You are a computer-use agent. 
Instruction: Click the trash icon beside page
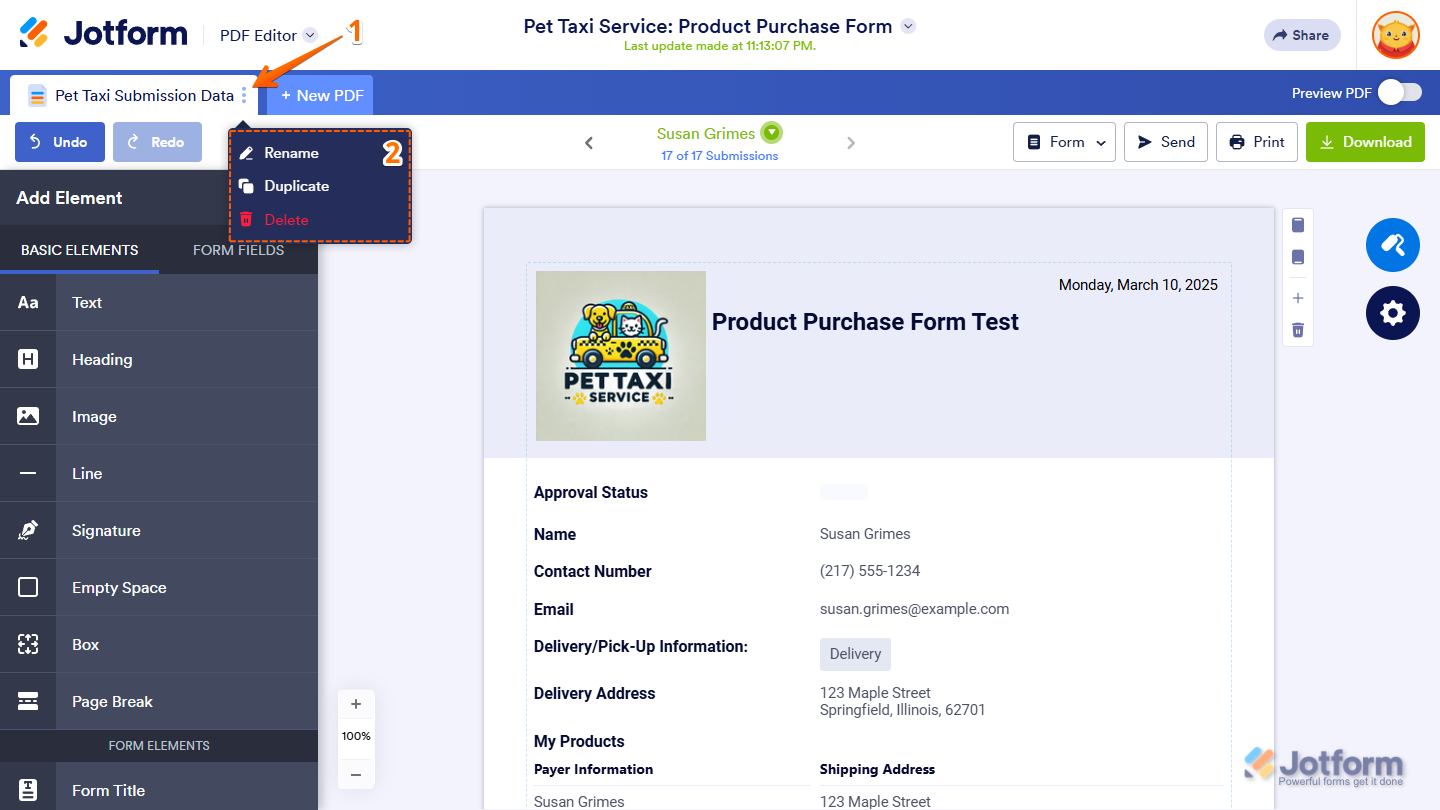click(x=1298, y=330)
